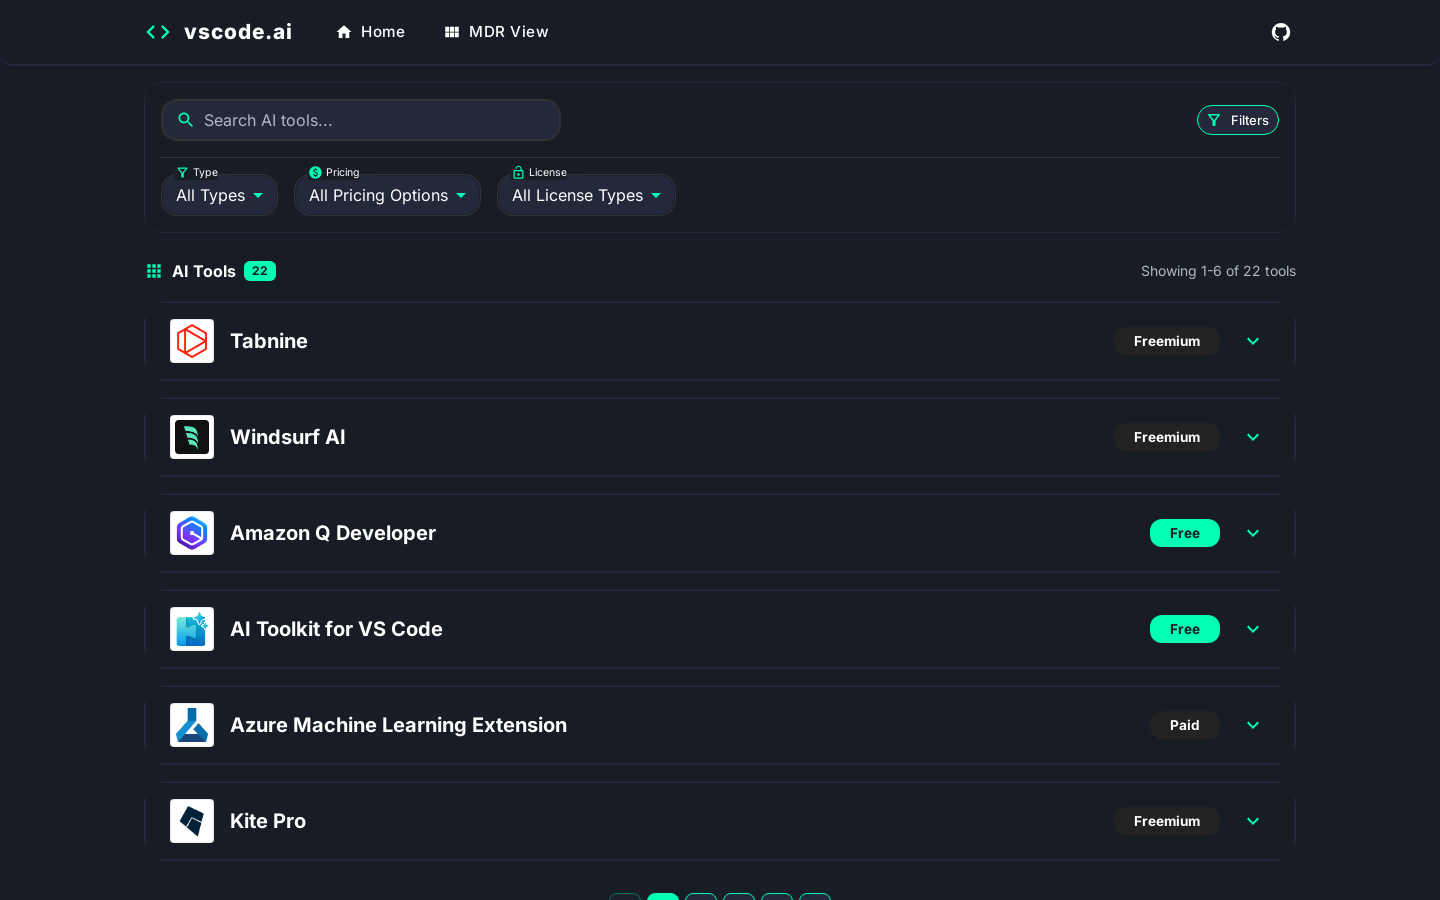This screenshot has height=900, width=1440.
Task: Click the Amazon Q Developer logo icon
Action: pos(192,533)
